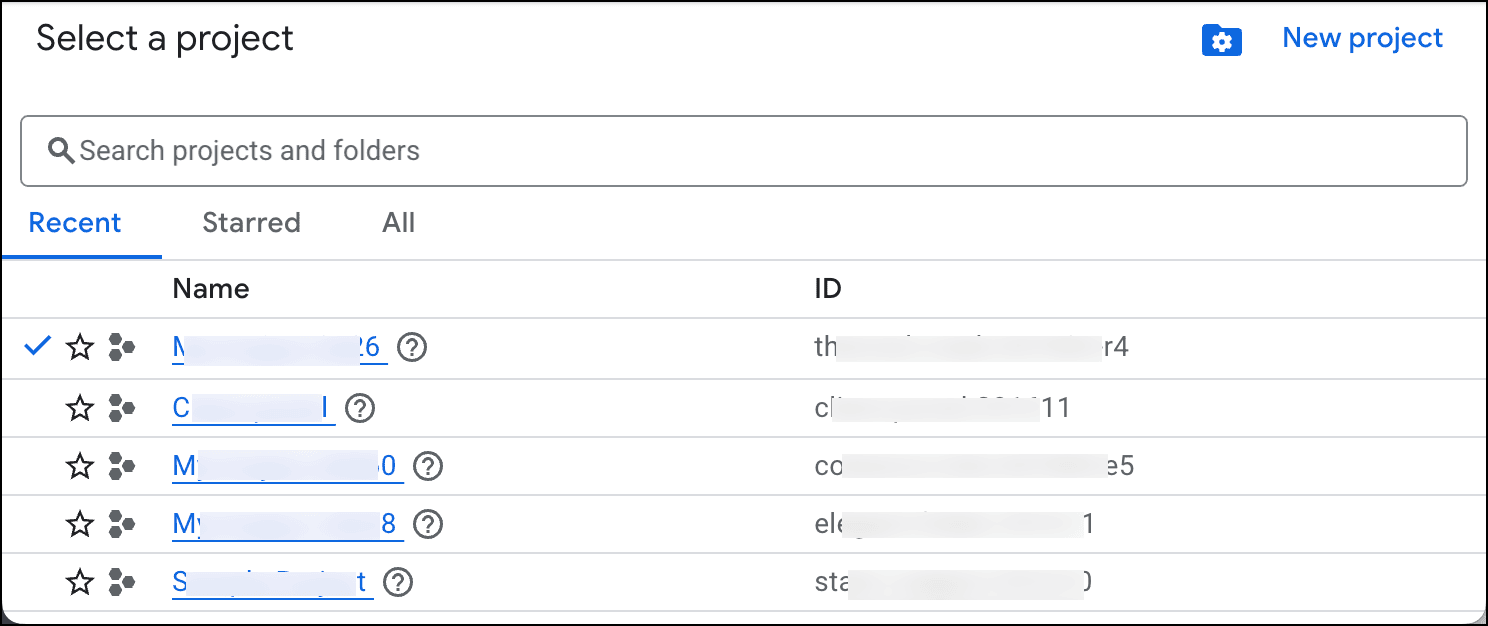This screenshot has height=626, width=1488.
Task: Open the All tab
Action: tap(398, 222)
